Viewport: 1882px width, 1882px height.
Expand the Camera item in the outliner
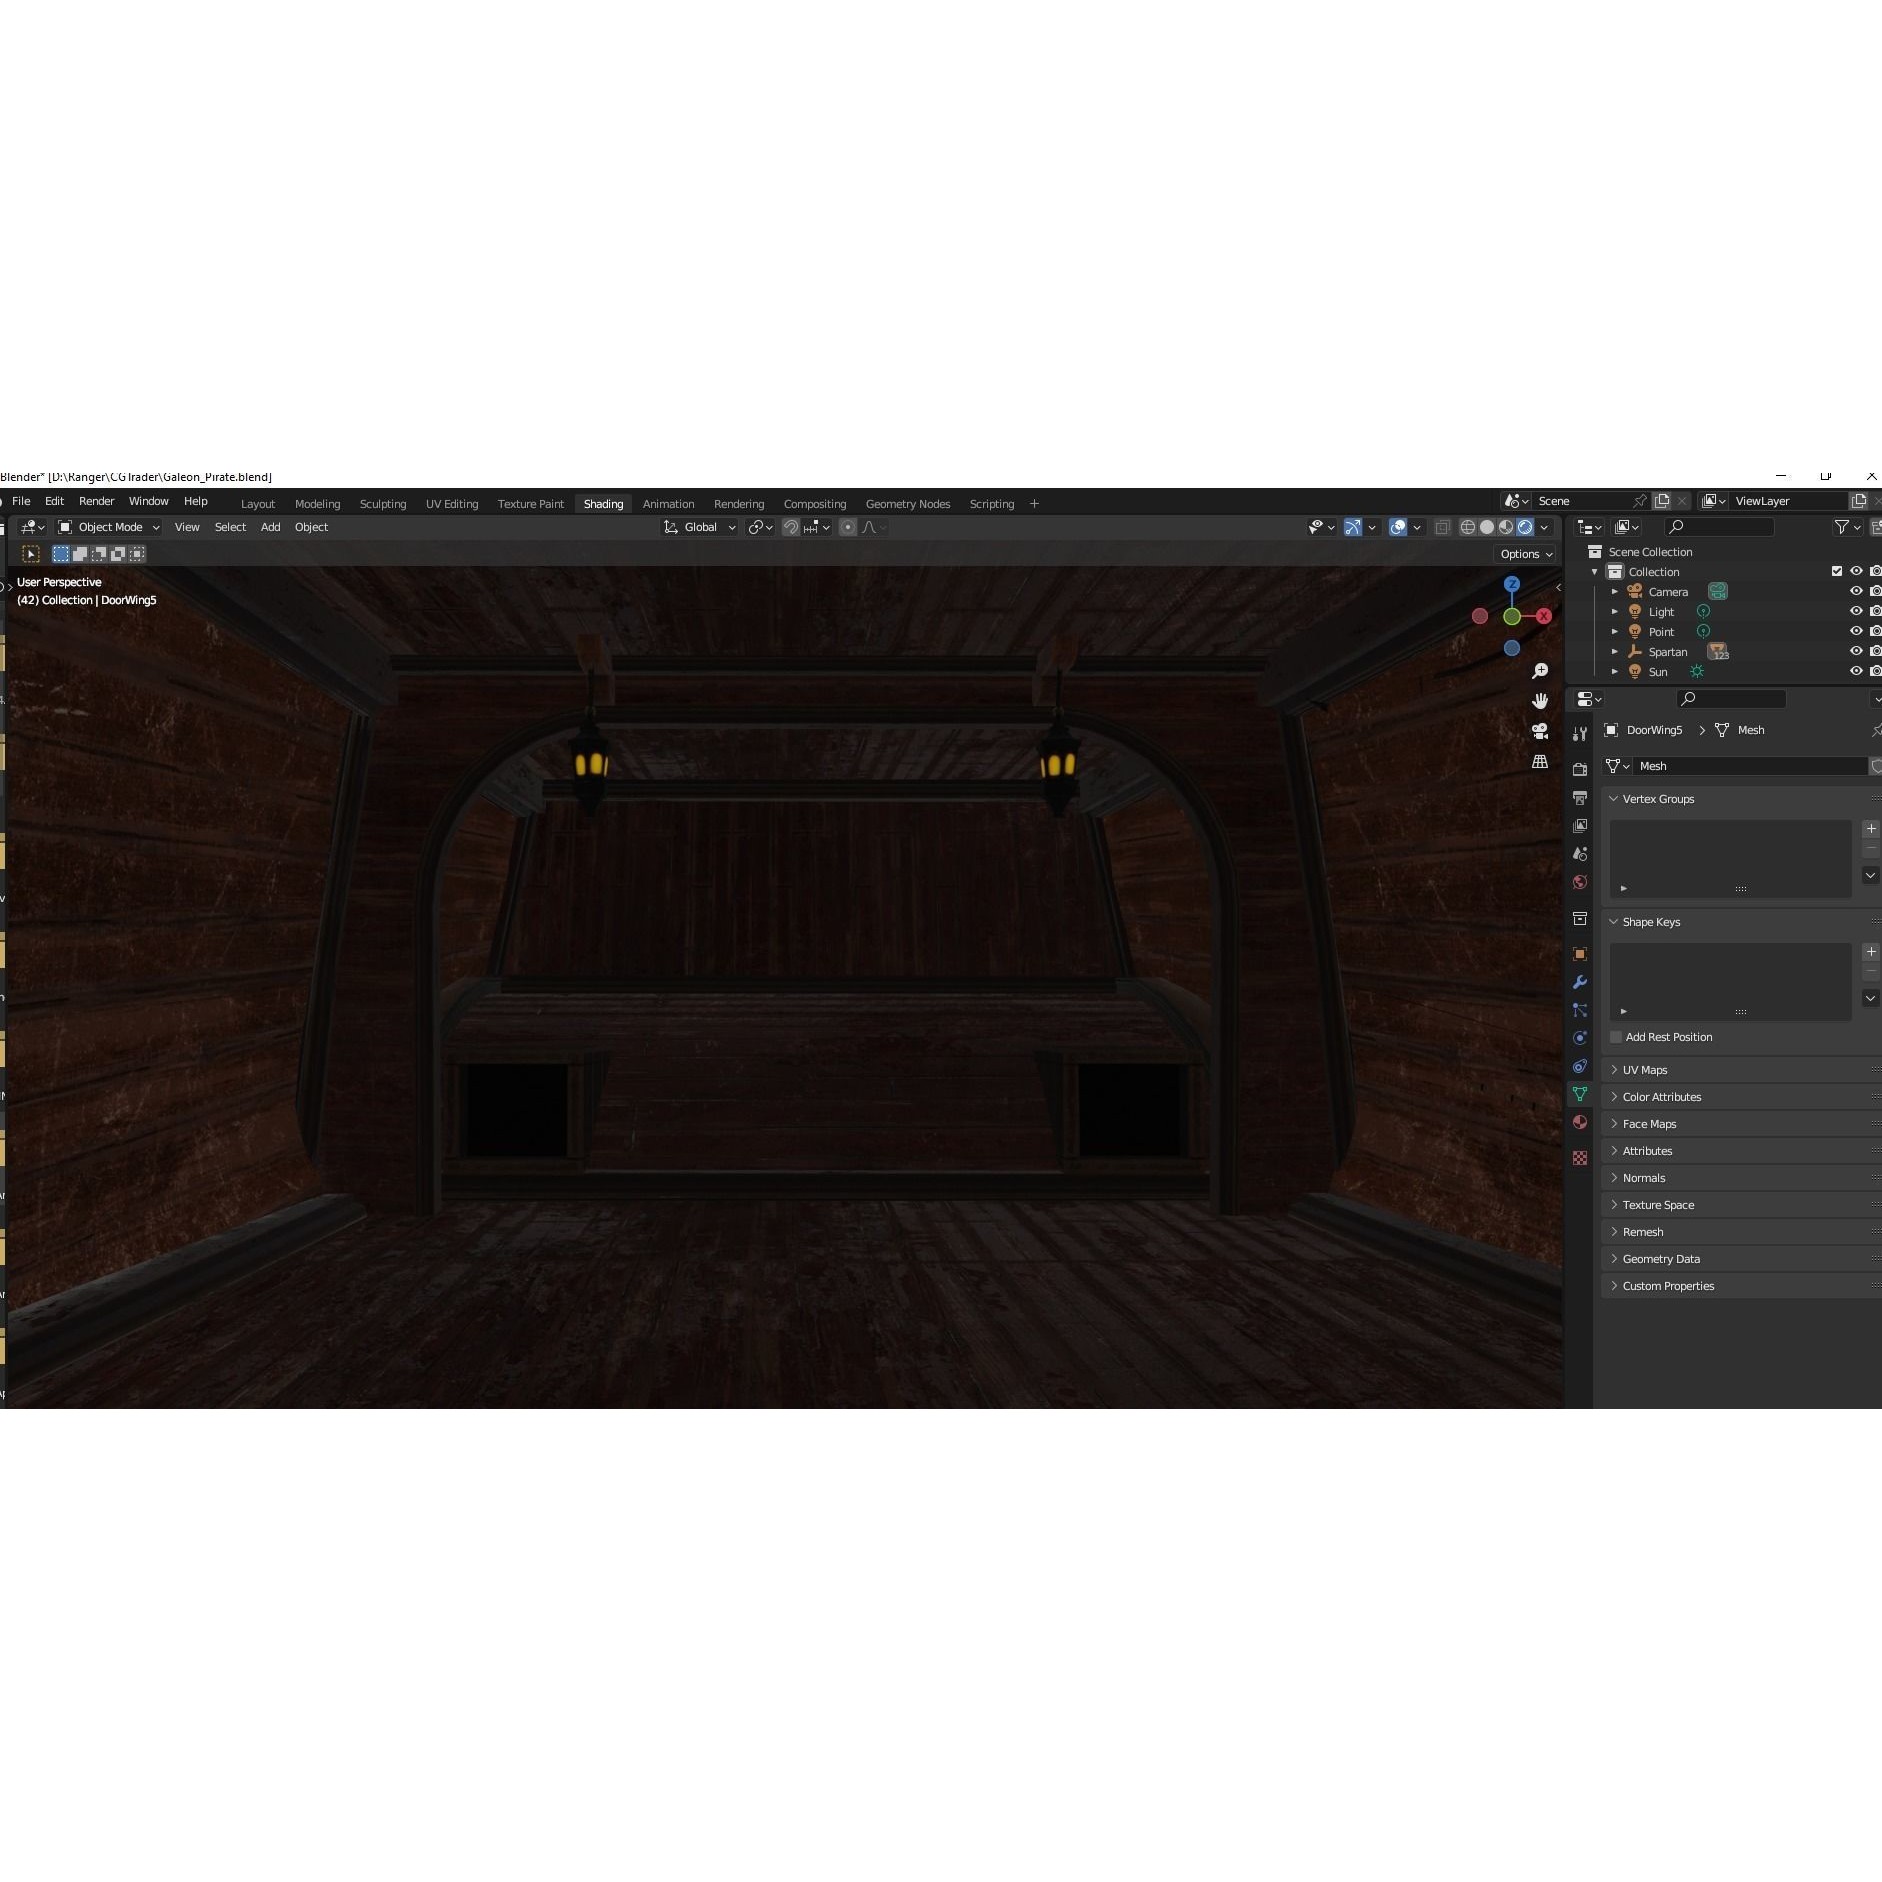(x=1614, y=591)
